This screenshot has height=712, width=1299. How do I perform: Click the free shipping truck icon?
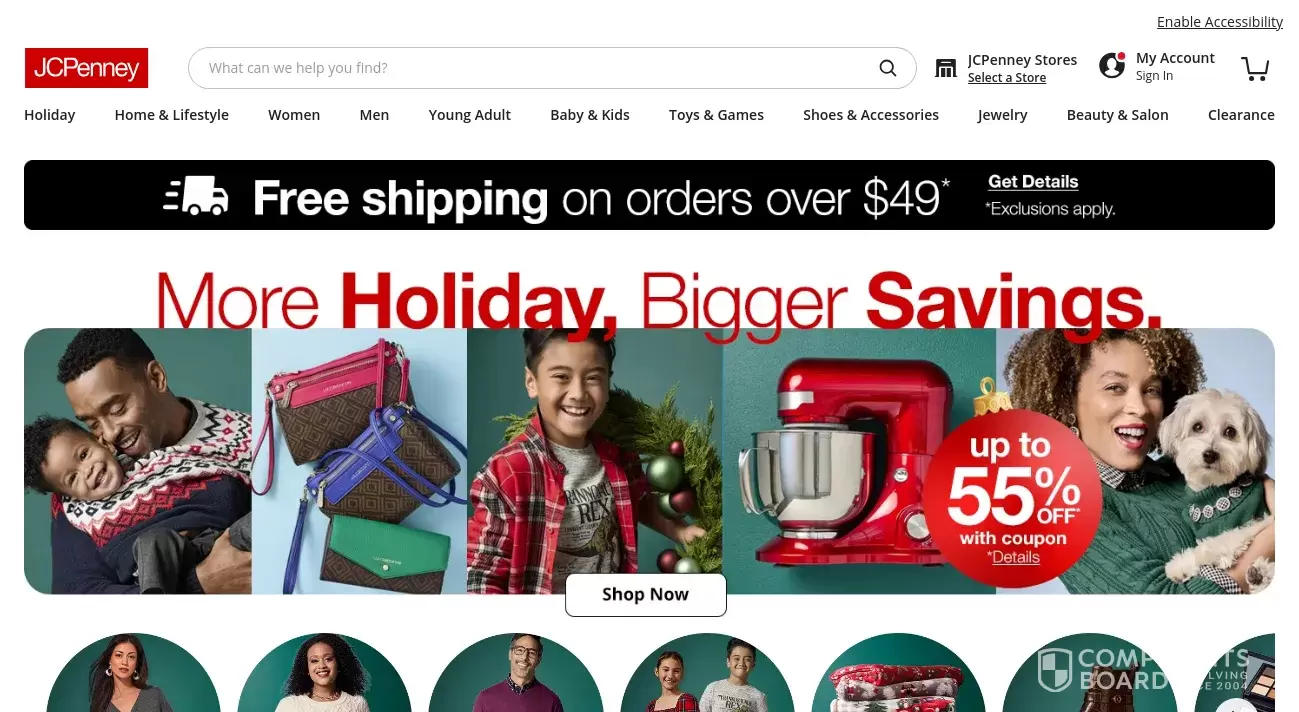tap(196, 196)
